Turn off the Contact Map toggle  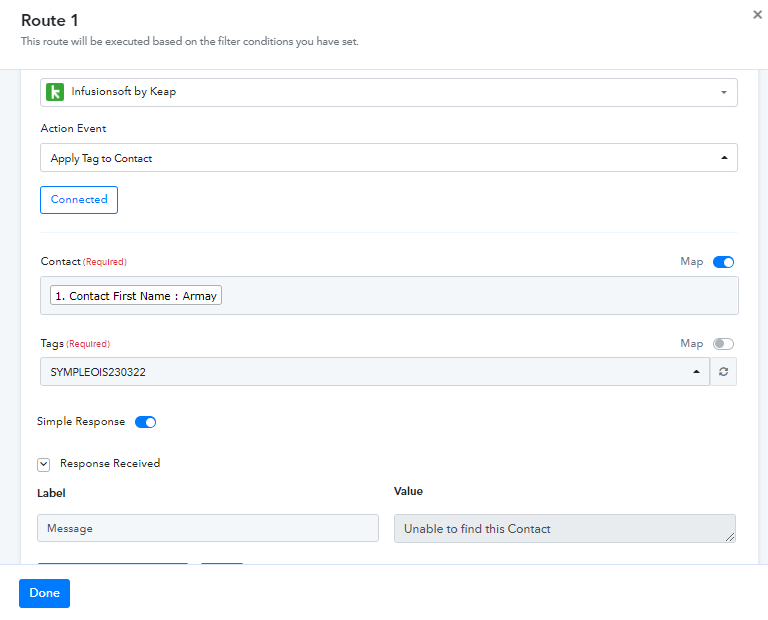723,262
